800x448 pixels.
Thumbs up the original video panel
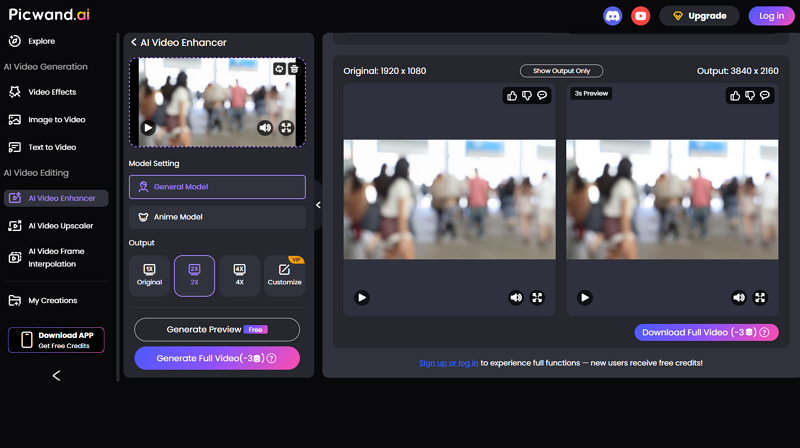click(512, 96)
